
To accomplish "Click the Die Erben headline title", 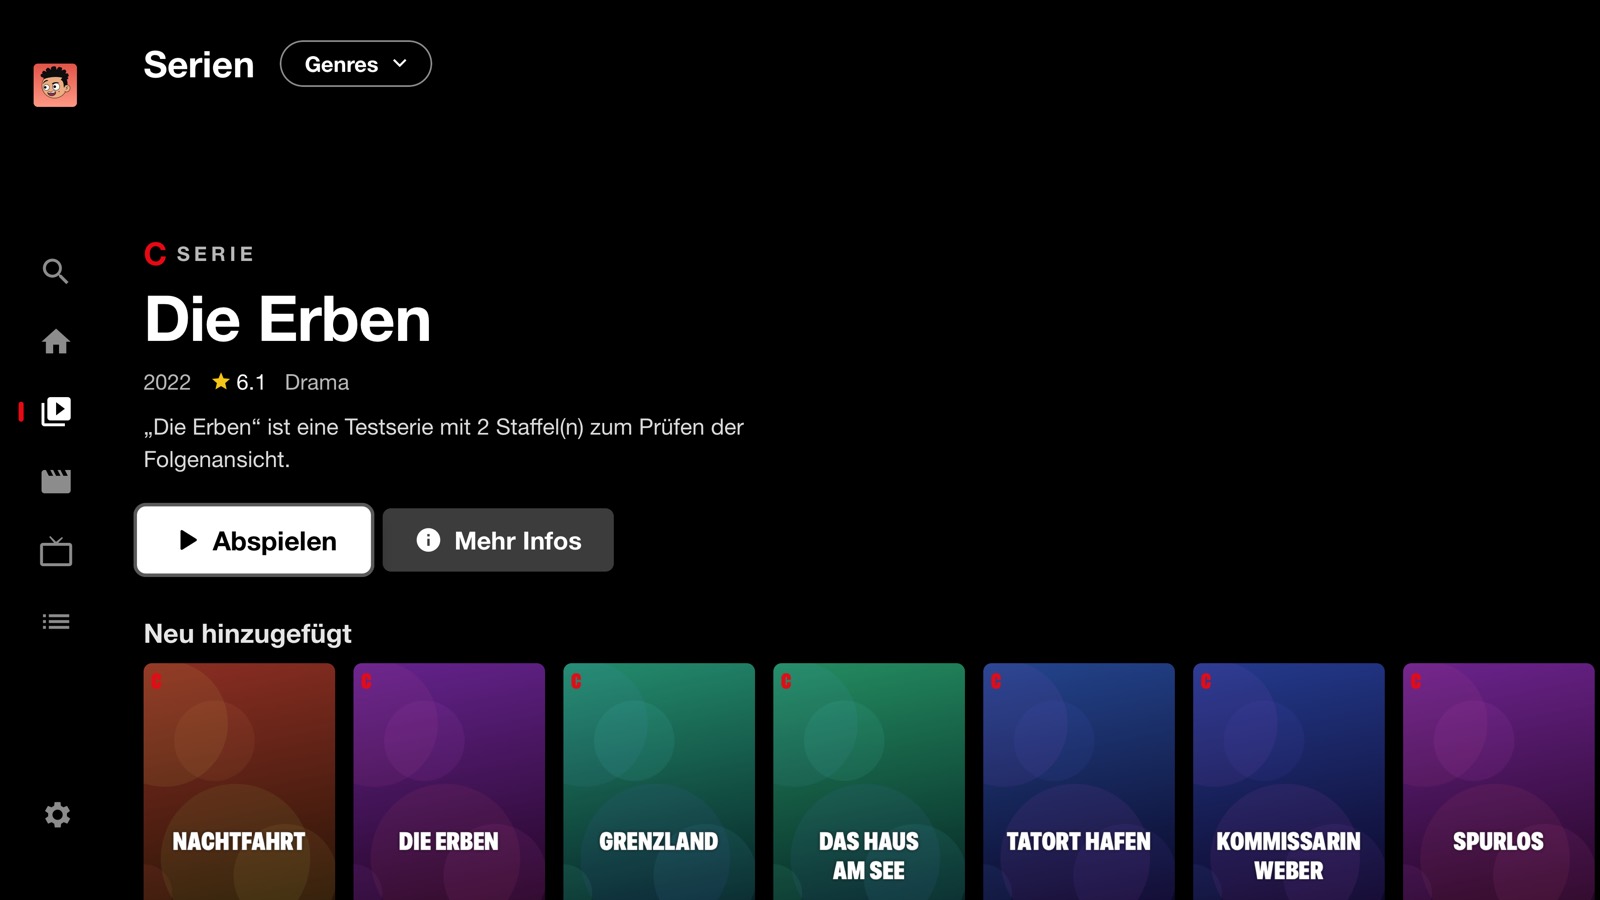I will pos(287,319).
